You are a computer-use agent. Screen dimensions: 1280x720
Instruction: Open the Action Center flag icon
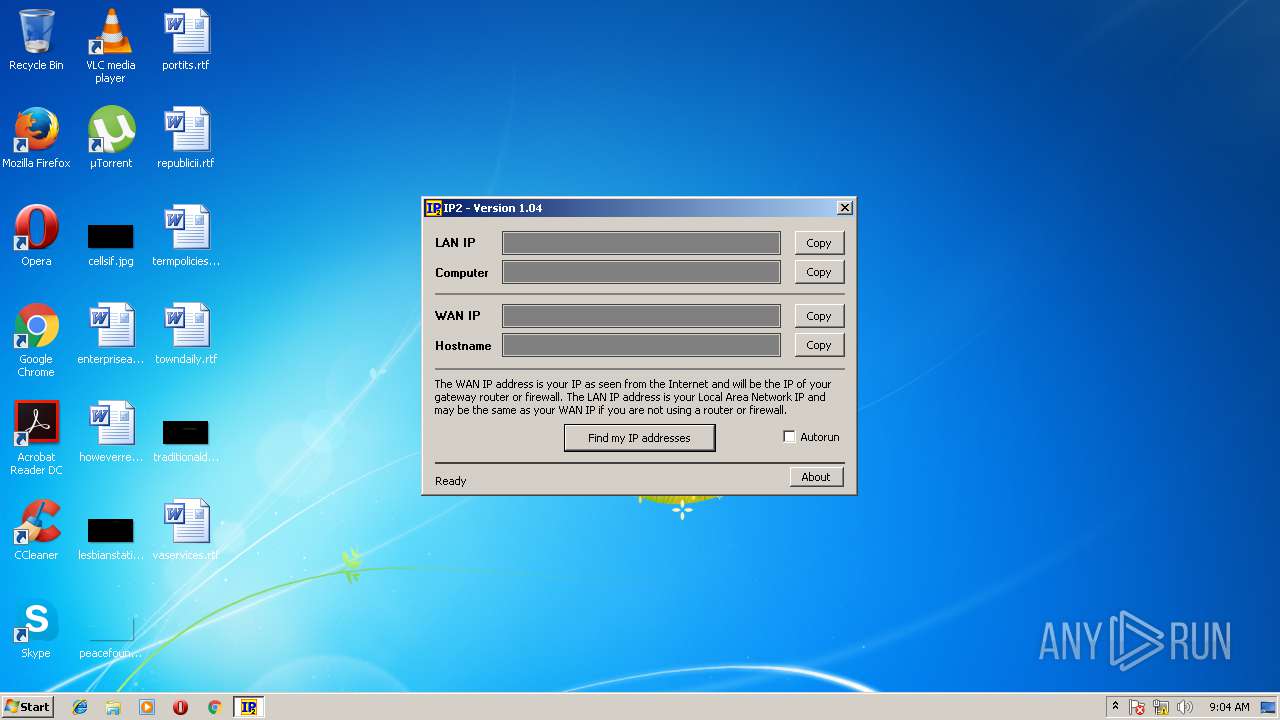tap(1137, 707)
